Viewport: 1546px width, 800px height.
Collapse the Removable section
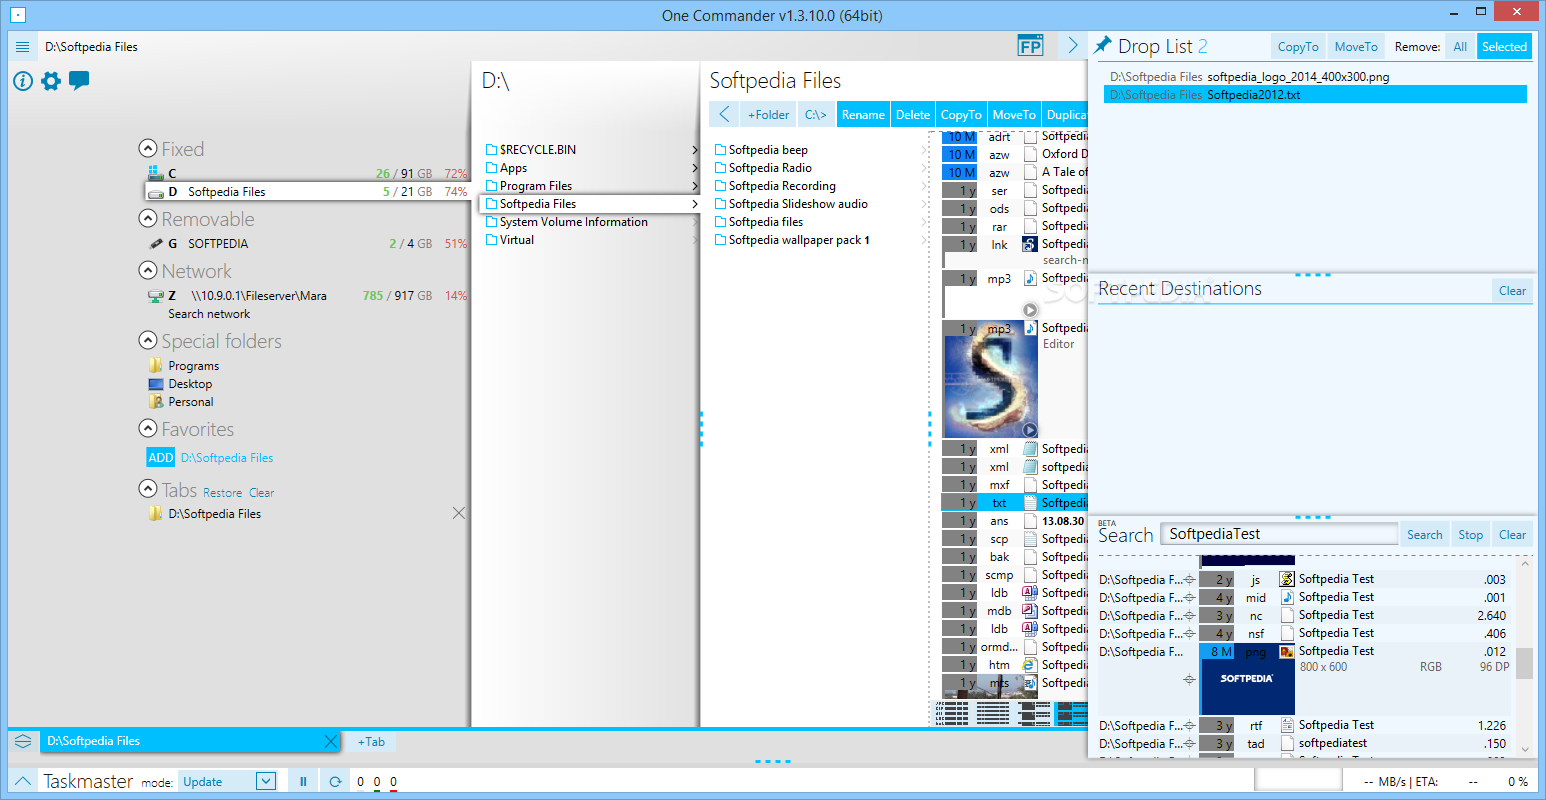148,218
